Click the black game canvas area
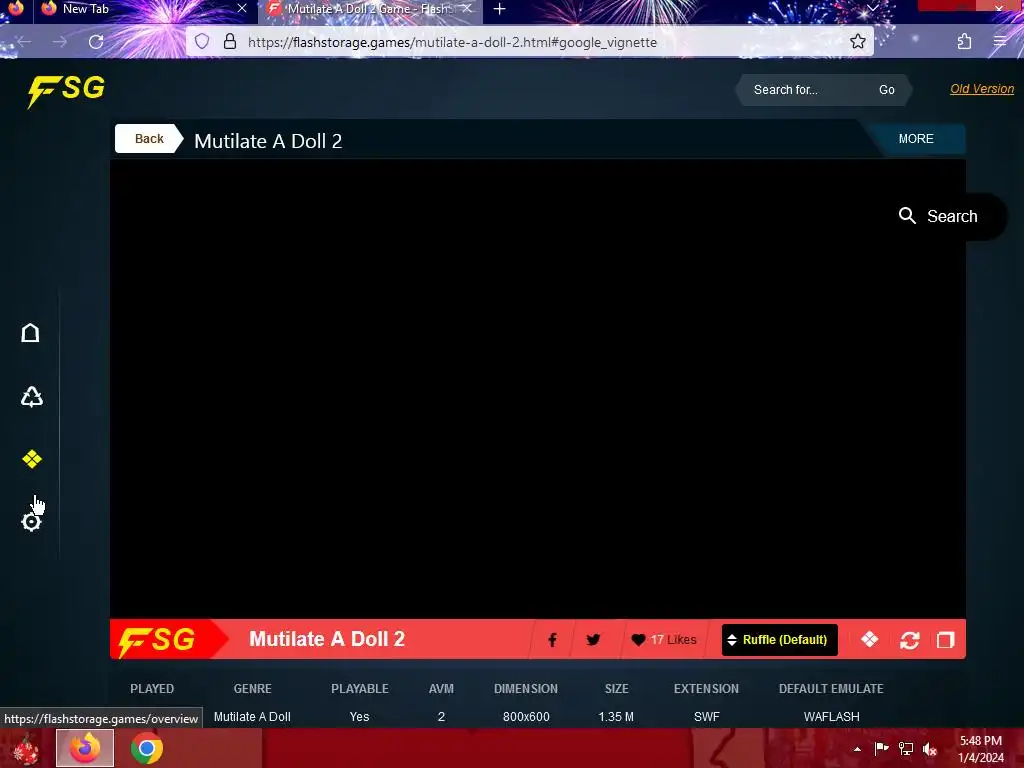 [537, 389]
